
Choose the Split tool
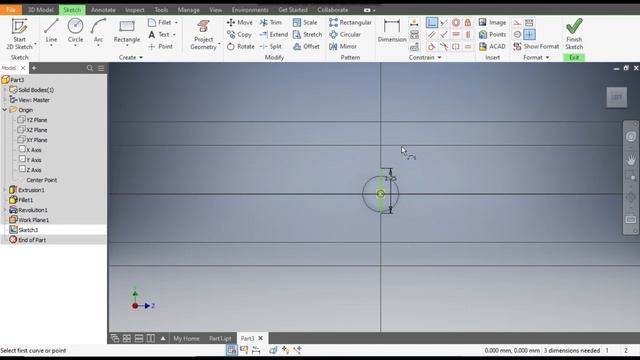(271, 47)
